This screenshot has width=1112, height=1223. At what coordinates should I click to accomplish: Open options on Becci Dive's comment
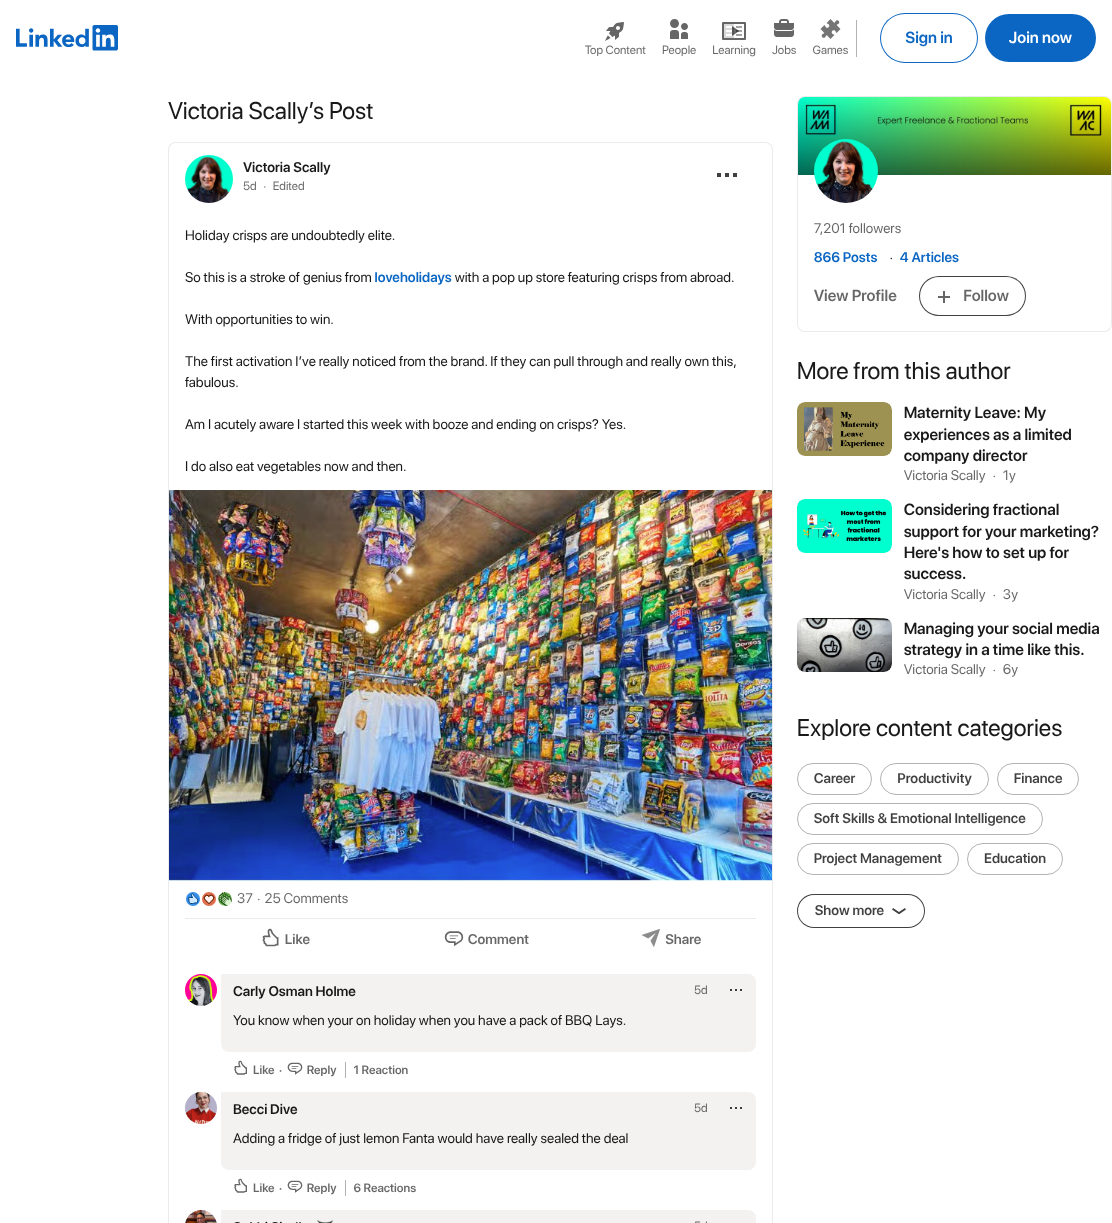pyautogui.click(x=736, y=1108)
